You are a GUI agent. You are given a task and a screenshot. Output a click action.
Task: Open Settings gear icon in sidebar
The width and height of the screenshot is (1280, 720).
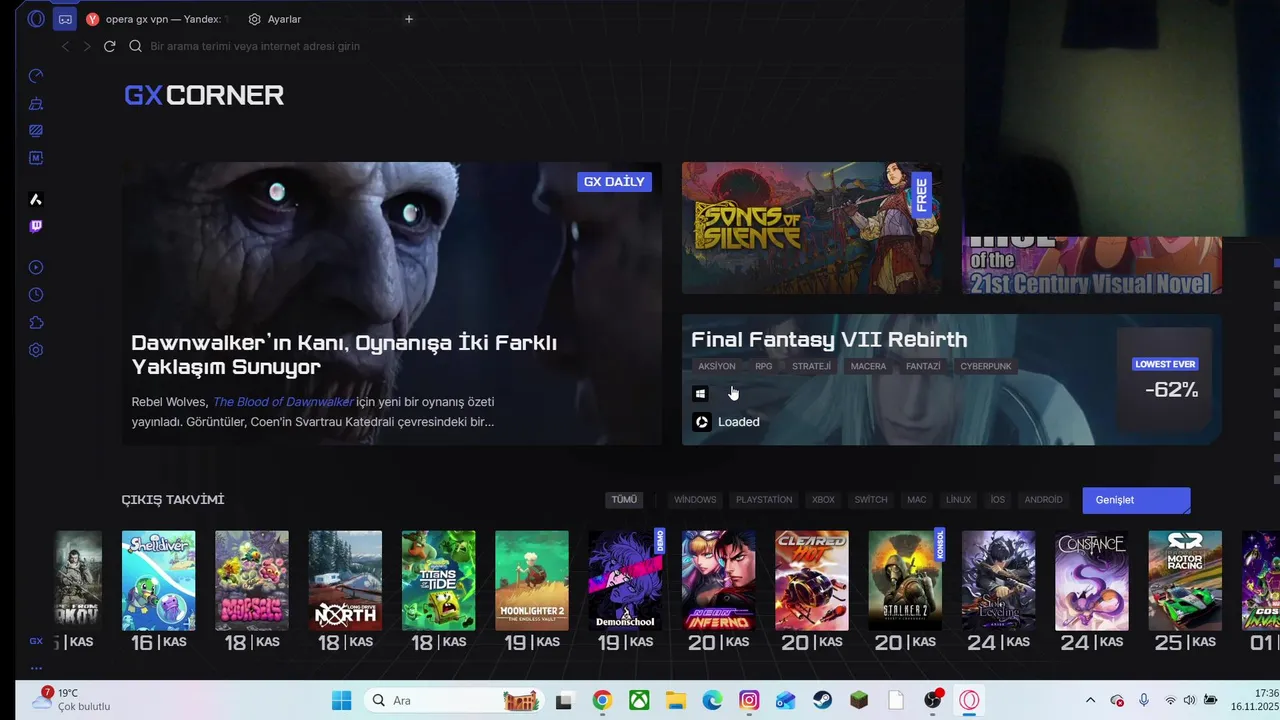[x=36, y=350]
